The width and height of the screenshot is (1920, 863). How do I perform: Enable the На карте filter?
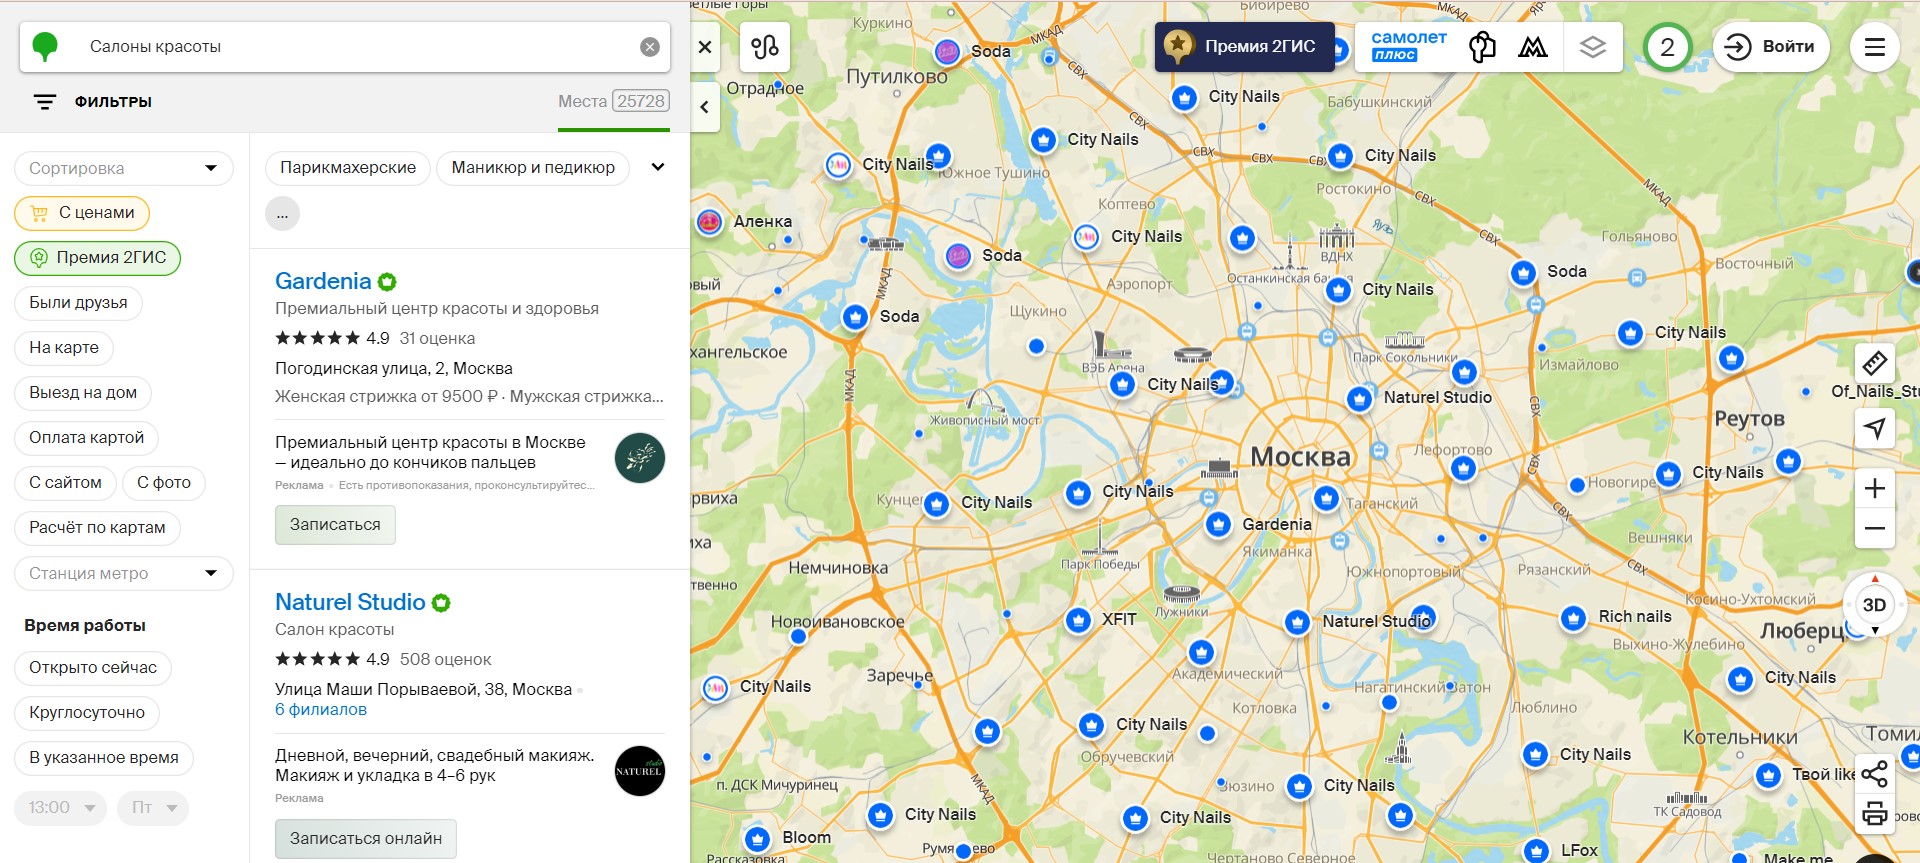[x=64, y=348]
